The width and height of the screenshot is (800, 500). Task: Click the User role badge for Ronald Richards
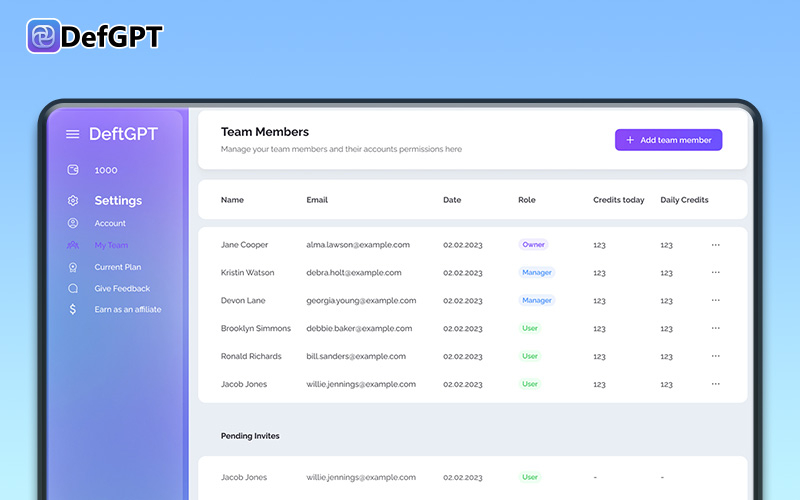point(530,356)
